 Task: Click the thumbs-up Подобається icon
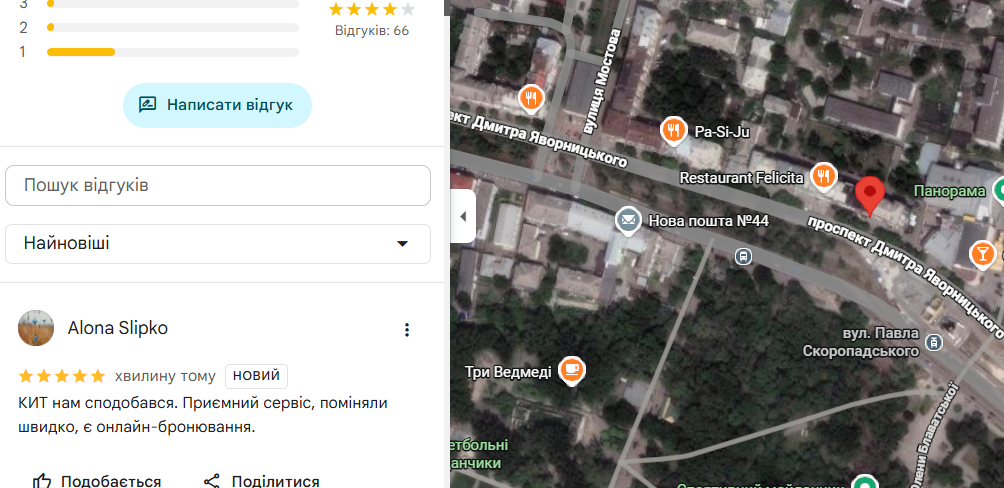[42, 481]
